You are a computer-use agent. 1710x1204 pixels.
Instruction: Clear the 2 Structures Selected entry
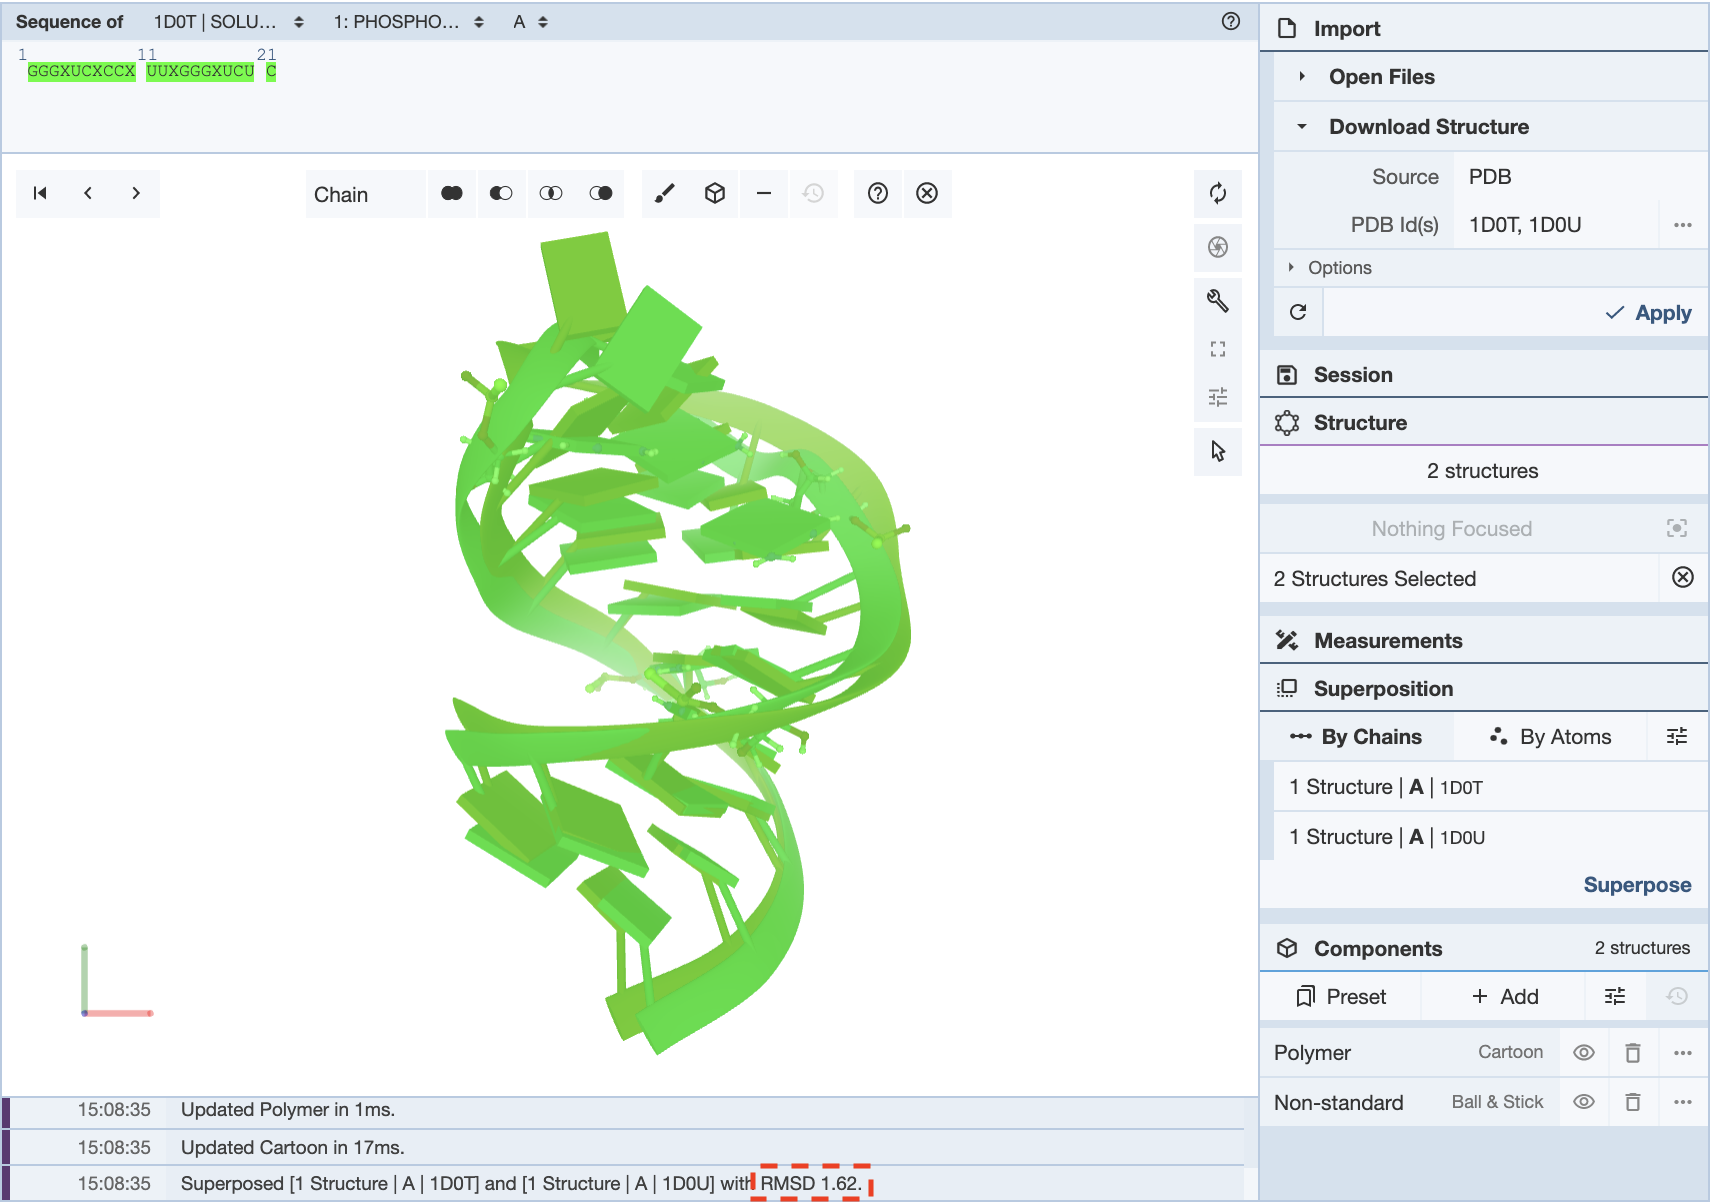(x=1682, y=578)
